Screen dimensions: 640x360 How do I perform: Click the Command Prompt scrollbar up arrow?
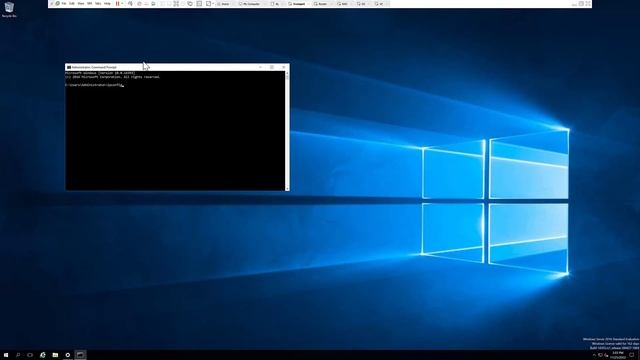[287, 73]
